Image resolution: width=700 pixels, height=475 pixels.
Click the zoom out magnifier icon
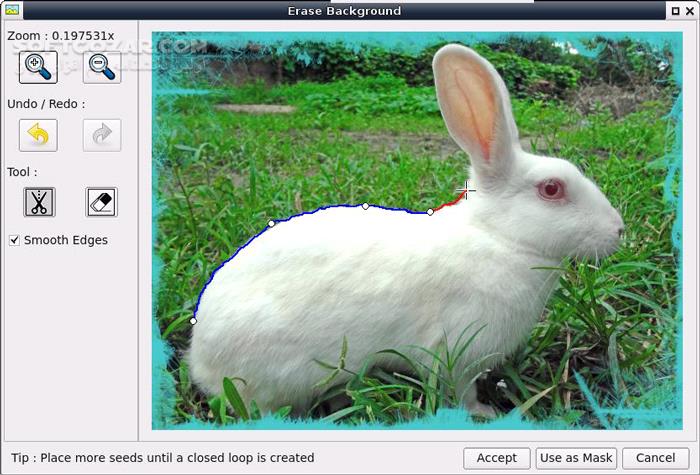point(101,67)
